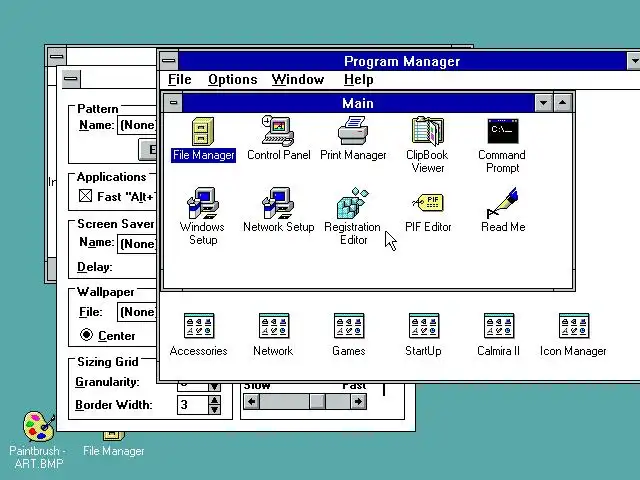This screenshot has height=480, width=640.
Task: Select the Calmira II program group icon
Action: coord(498,335)
